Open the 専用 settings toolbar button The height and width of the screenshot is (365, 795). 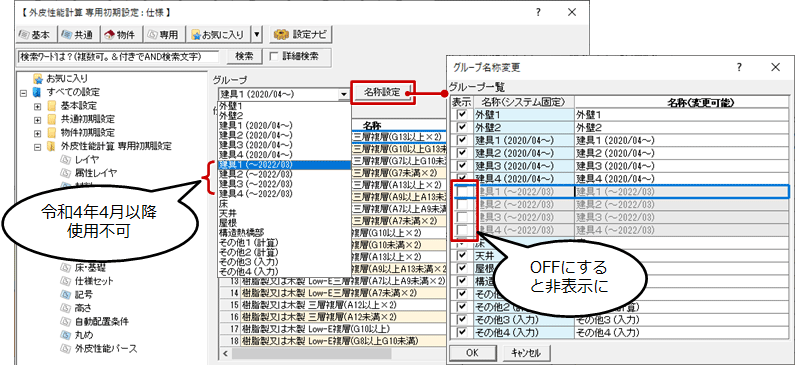[163, 35]
